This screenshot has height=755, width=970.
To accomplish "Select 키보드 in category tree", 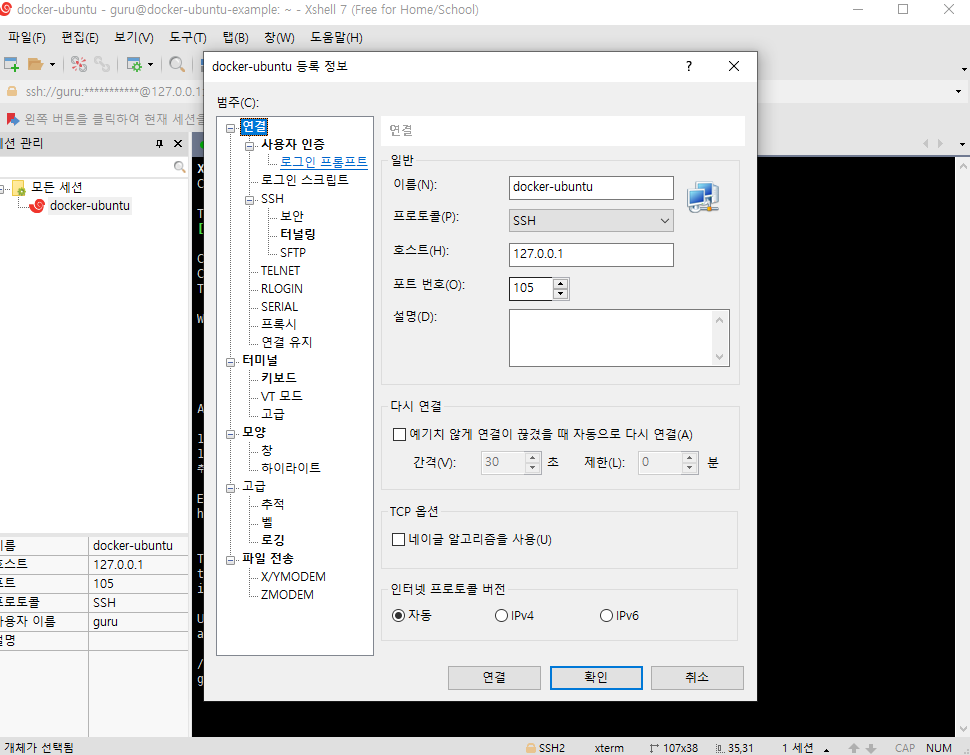I will click(278, 378).
